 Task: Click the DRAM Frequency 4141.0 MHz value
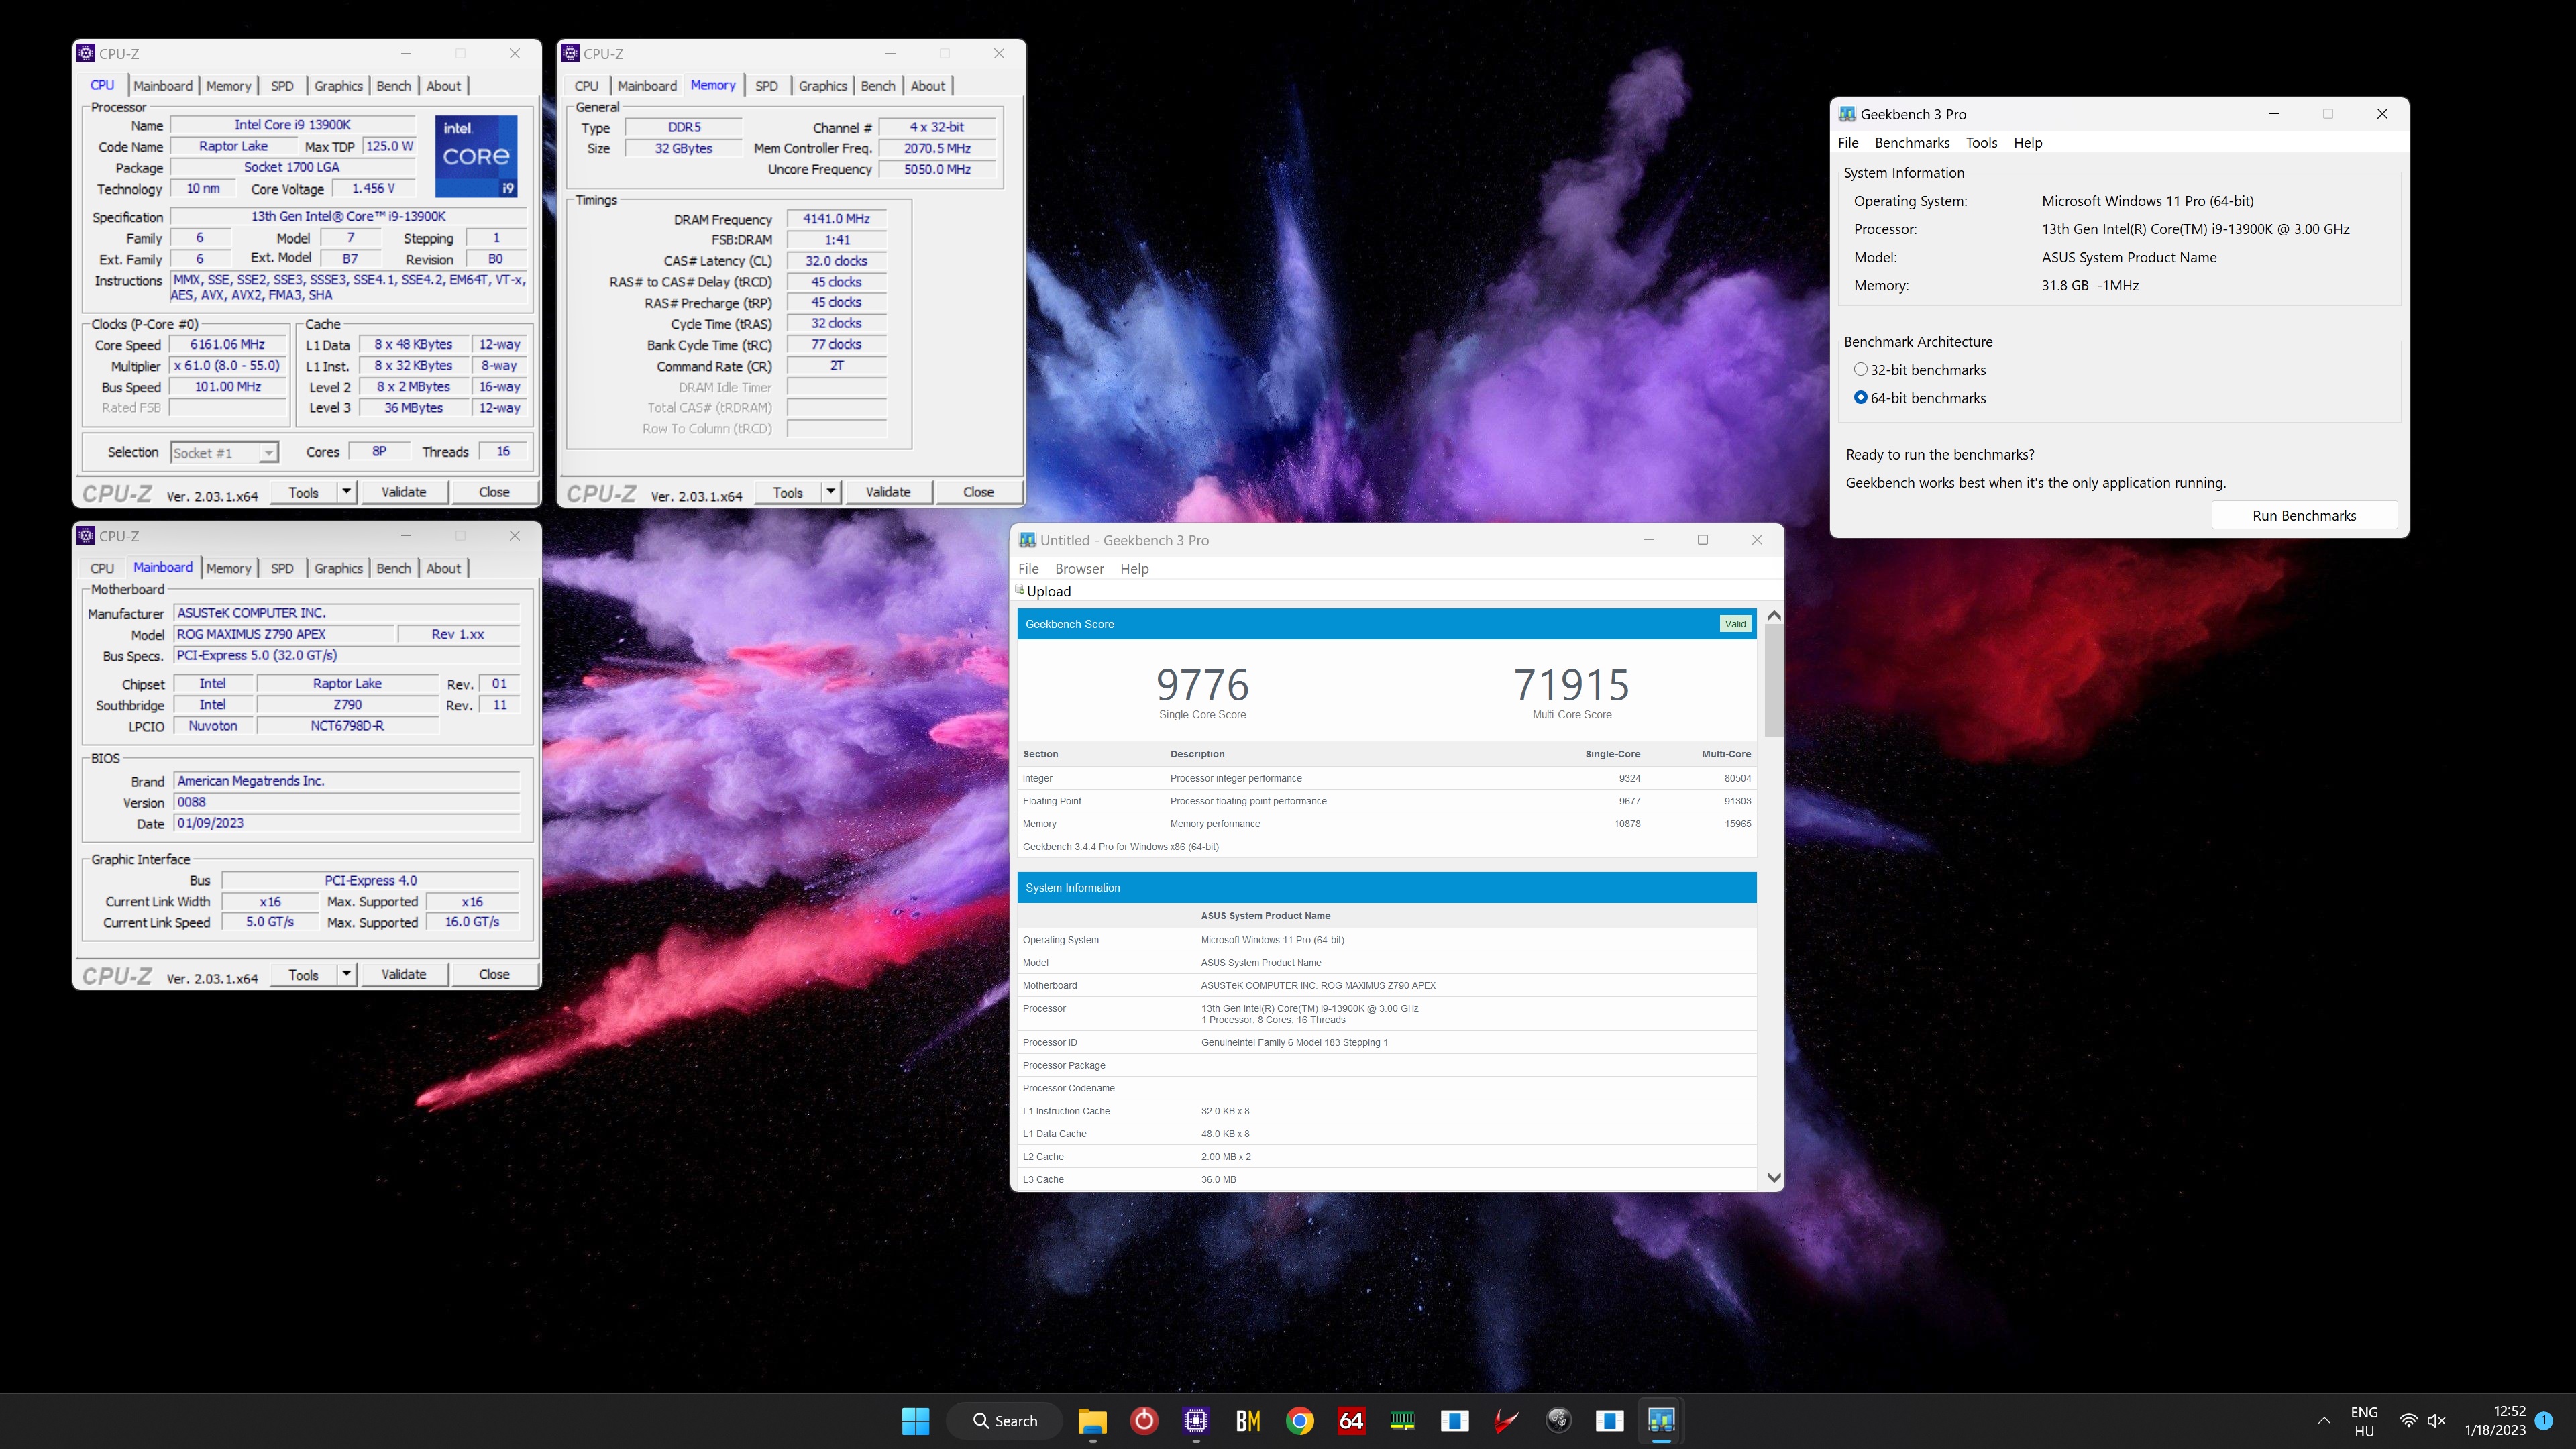pos(836,218)
